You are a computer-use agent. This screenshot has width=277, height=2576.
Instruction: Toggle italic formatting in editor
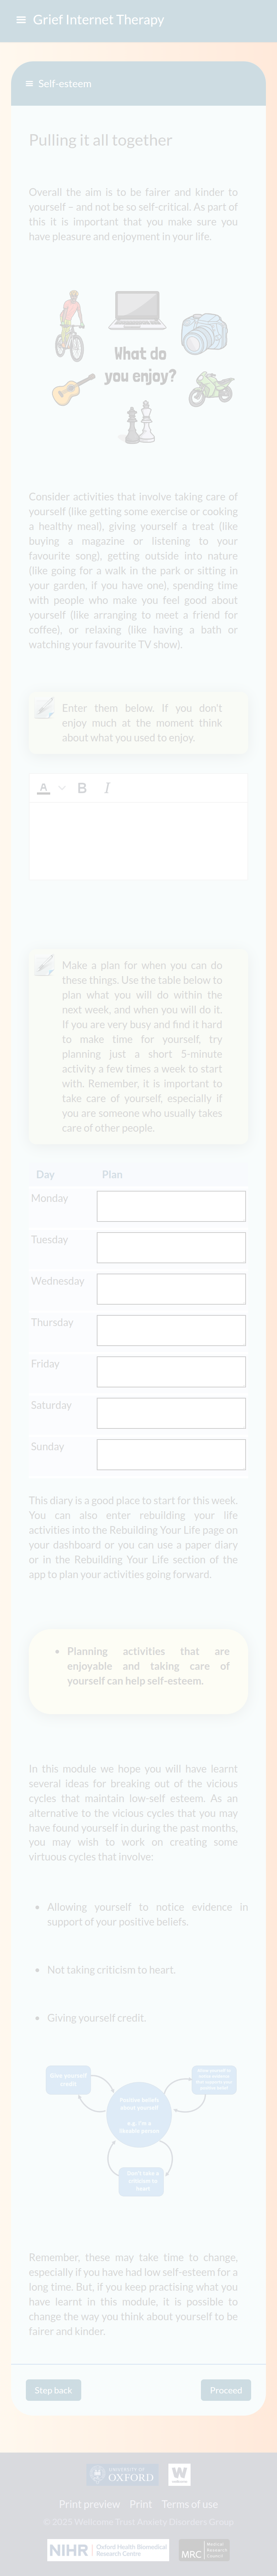107,788
